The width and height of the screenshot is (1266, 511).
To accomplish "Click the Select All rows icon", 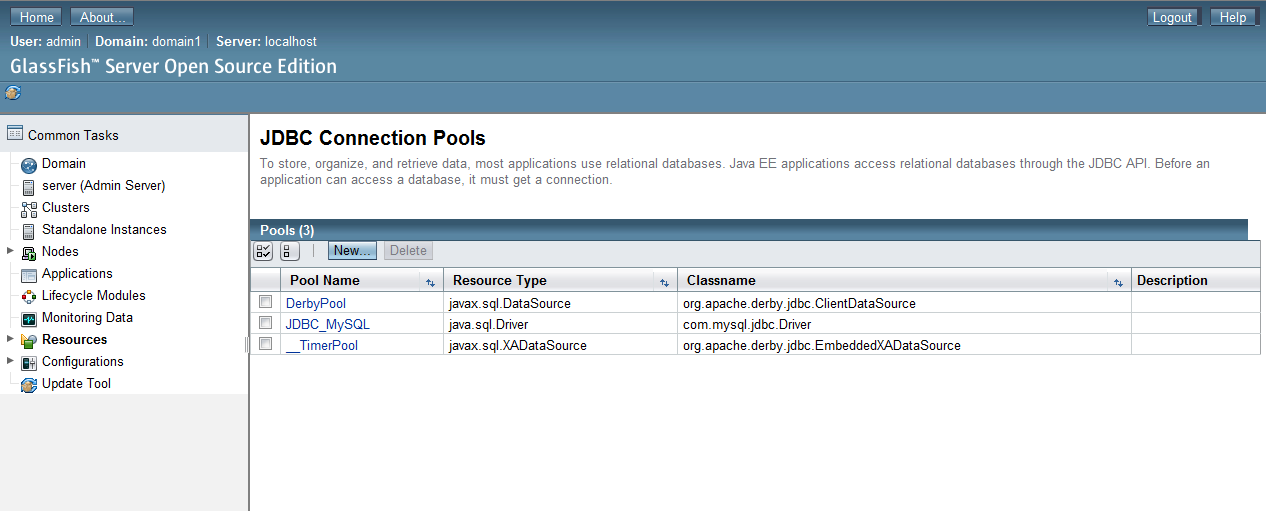I will [263, 252].
